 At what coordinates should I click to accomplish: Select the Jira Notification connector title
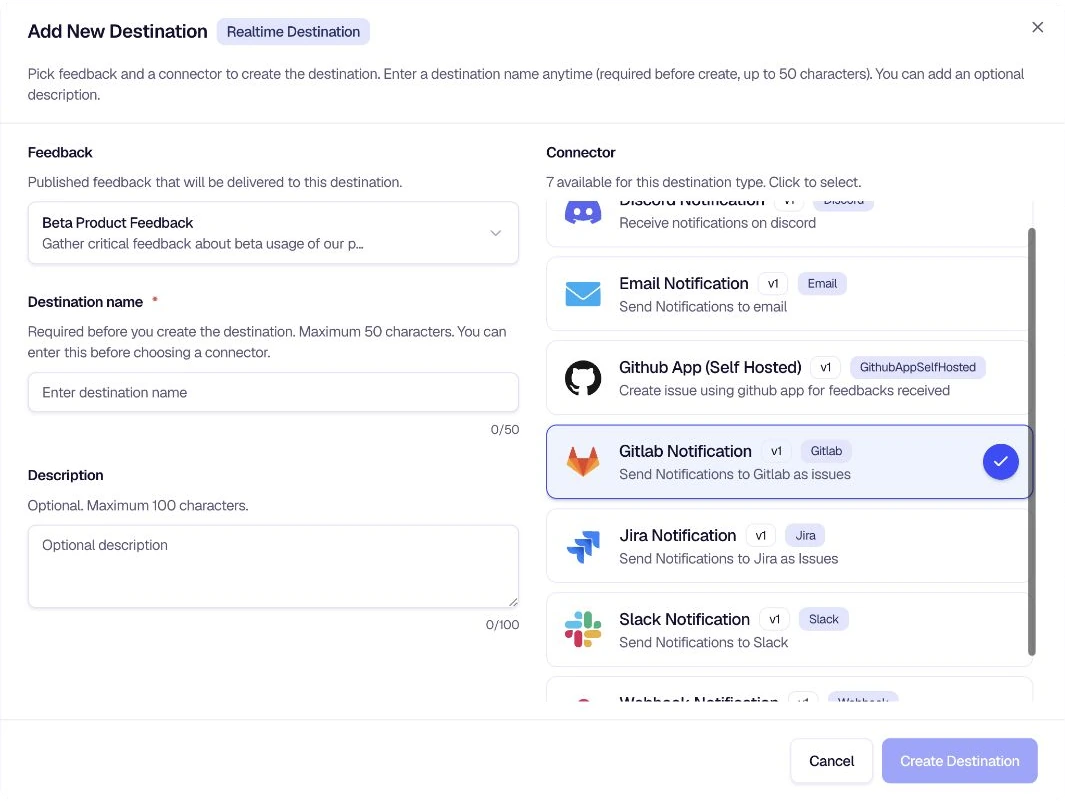pos(677,535)
